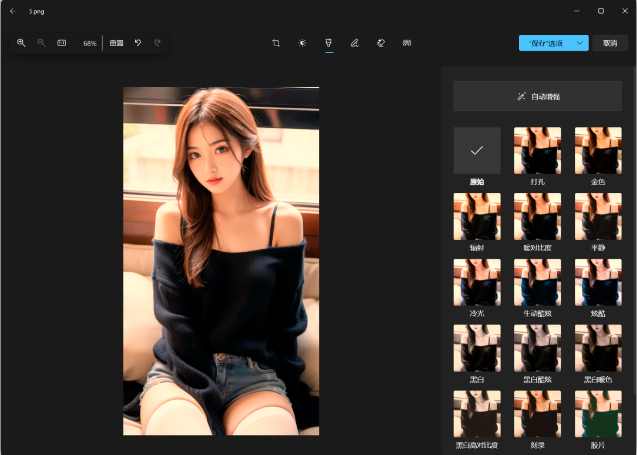Open the background removal tool
Image resolution: width=637 pixels, height=455 pixels.
pyautogui.click(x=380, y=43)
